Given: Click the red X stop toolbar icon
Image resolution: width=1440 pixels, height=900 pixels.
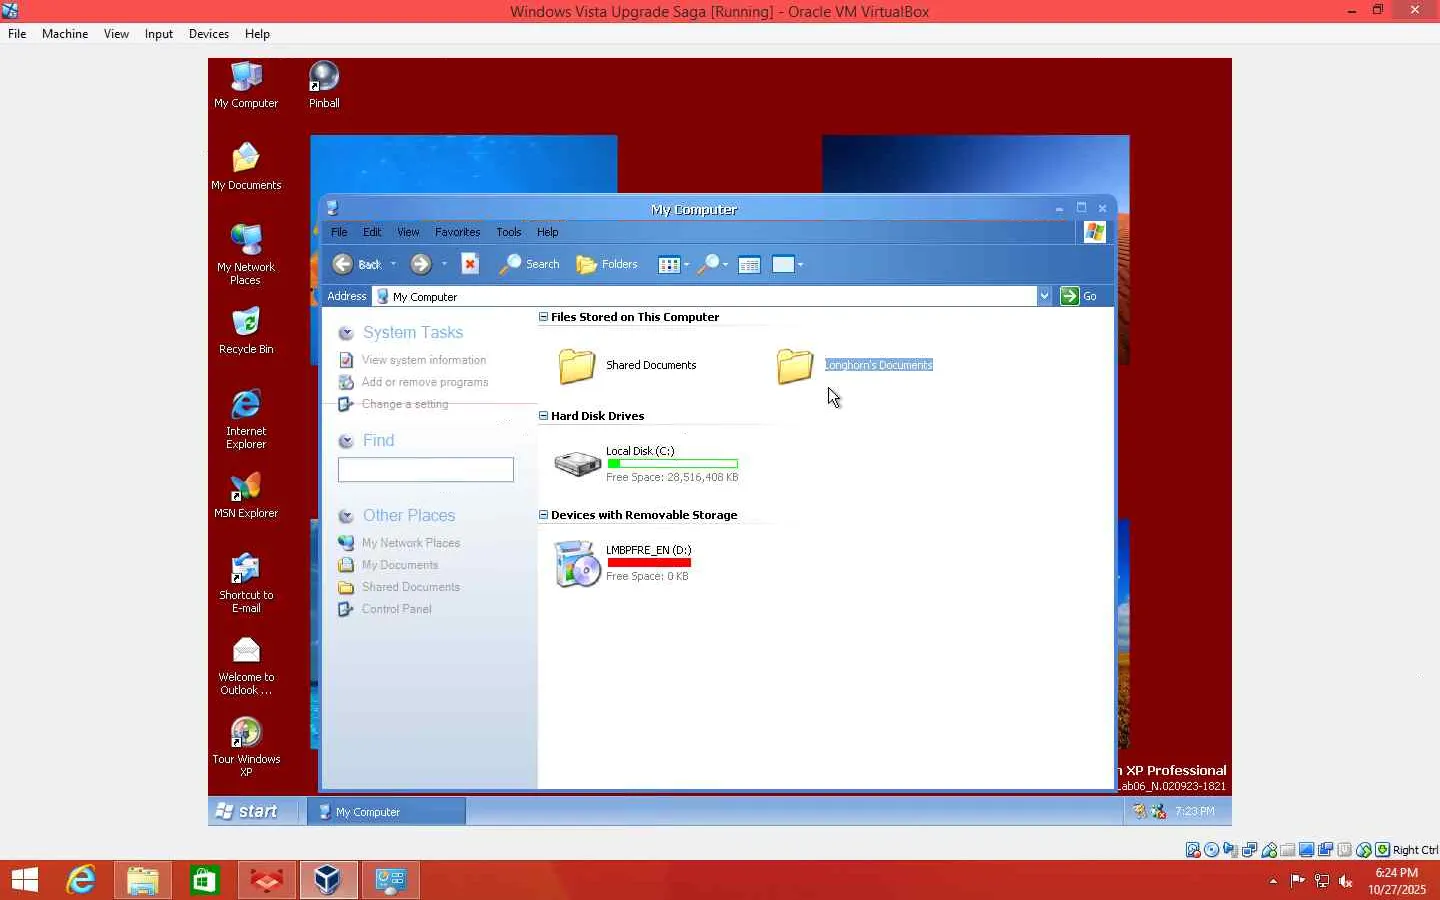Looking at the screenshot, I should 470,264.
